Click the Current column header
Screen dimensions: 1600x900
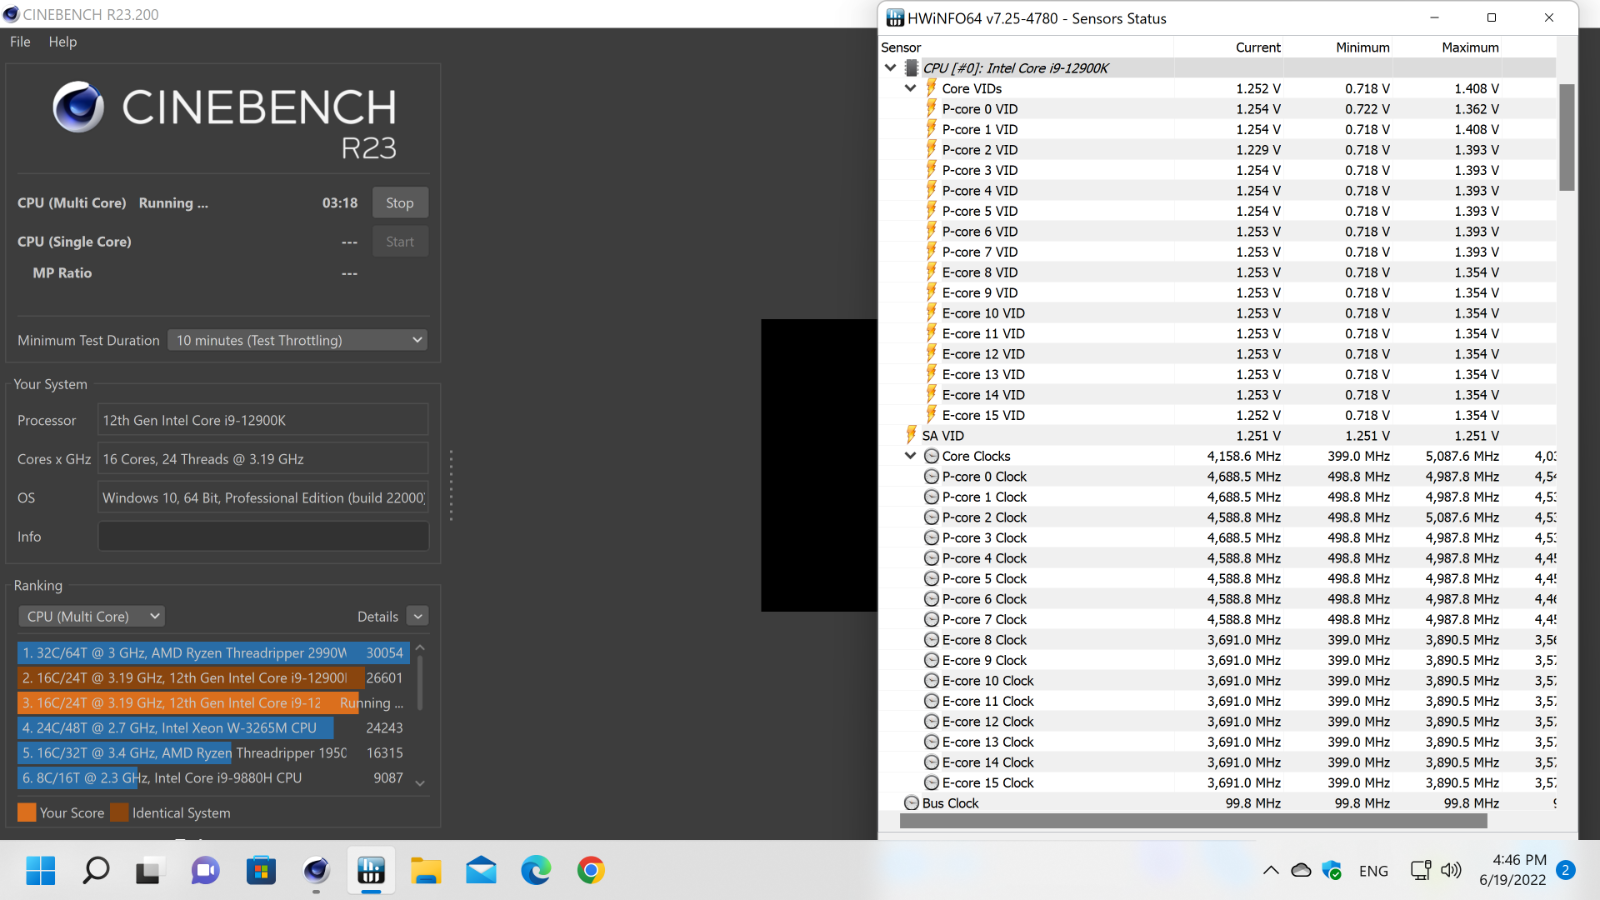(1258, 47)
